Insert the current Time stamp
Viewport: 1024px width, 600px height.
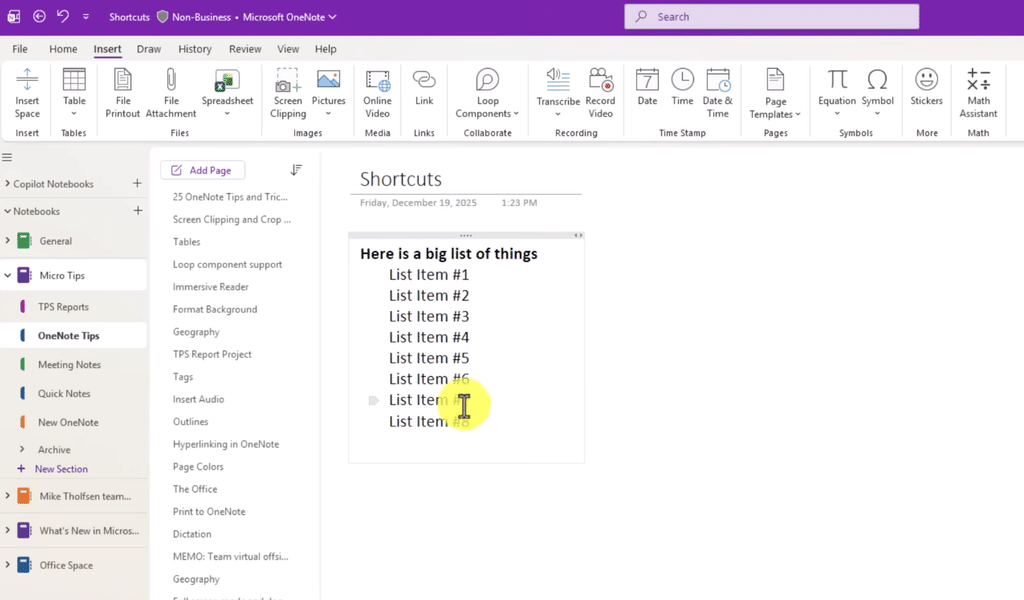682,87
